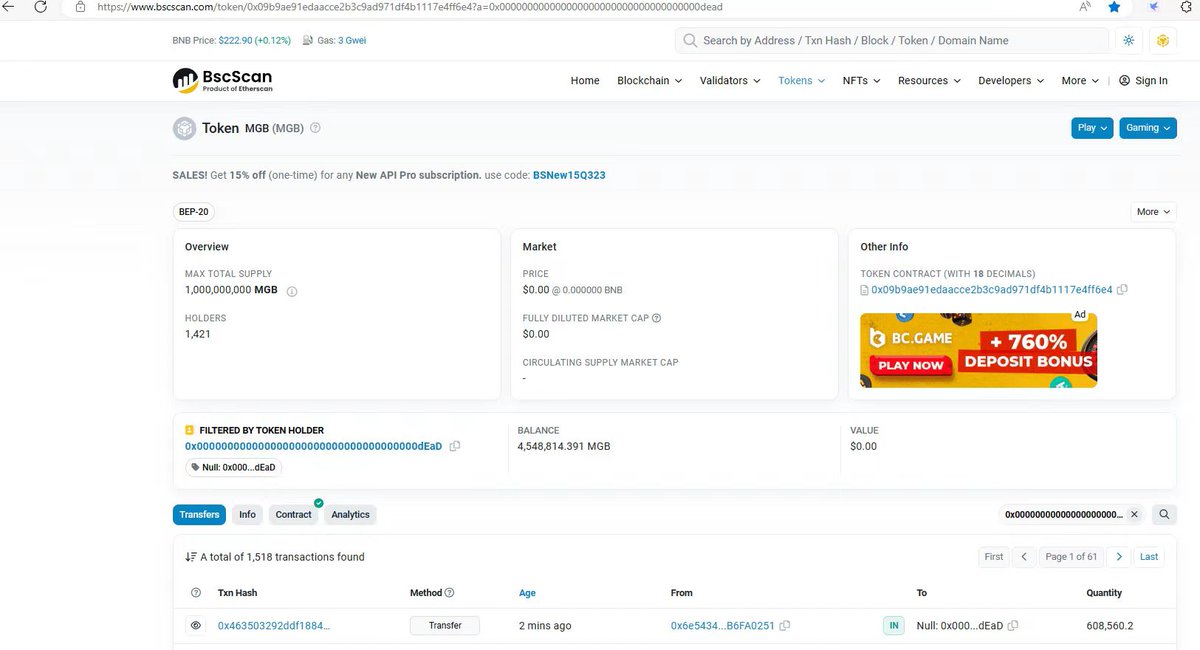The image size is (1200, 650).
Task: Click the First page button
Action: (x=994, y=557)
